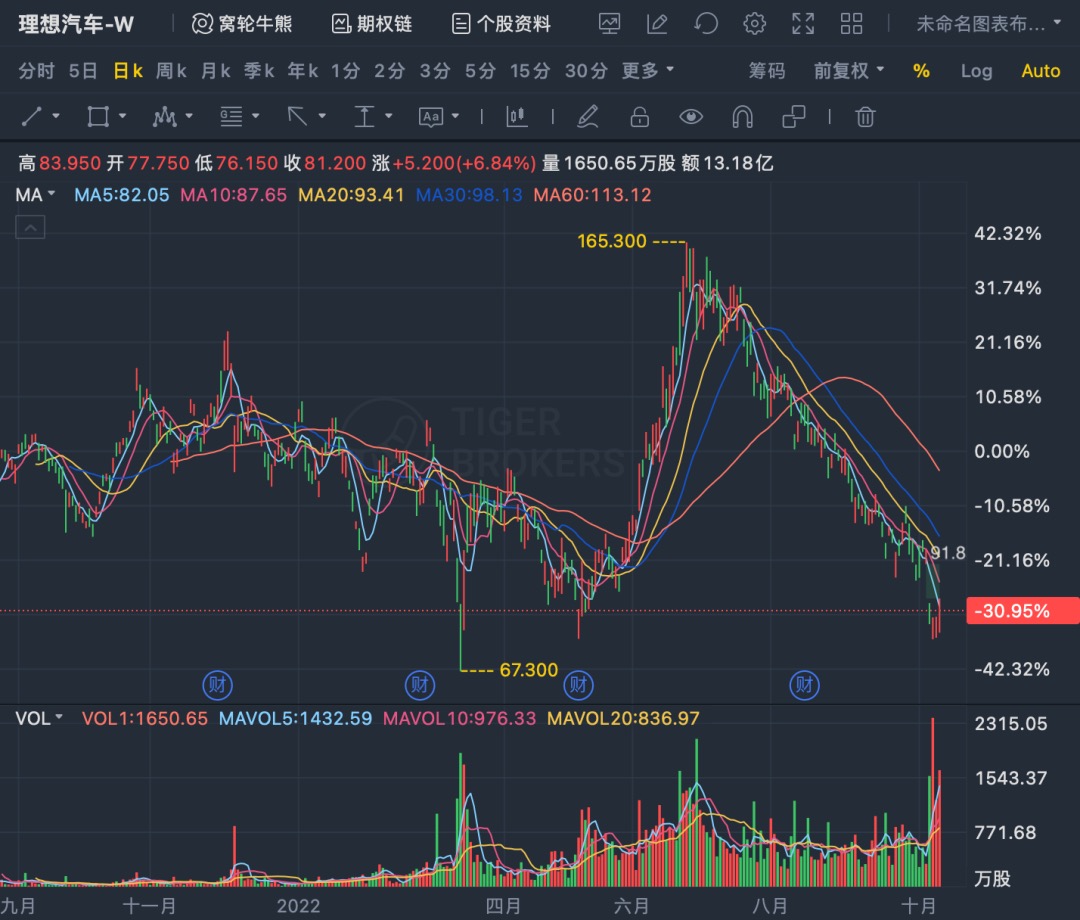
Task: Enter fullscreen chart mode
Action: click(802, 23)
